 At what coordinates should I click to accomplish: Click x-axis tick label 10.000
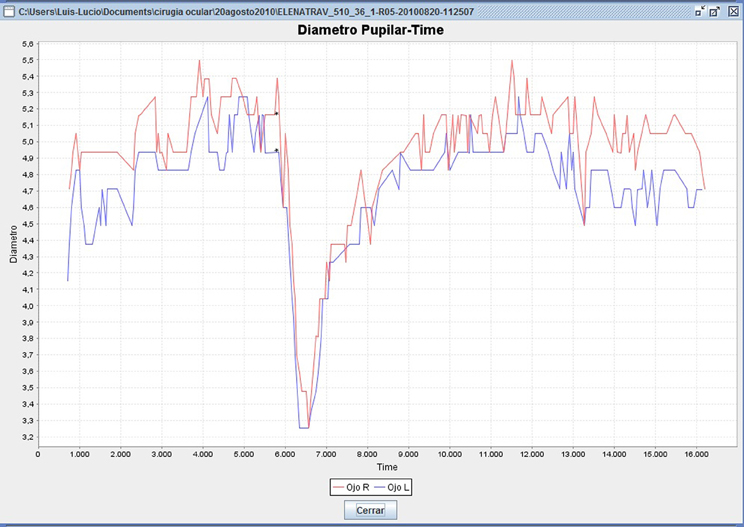coord(449,454)
